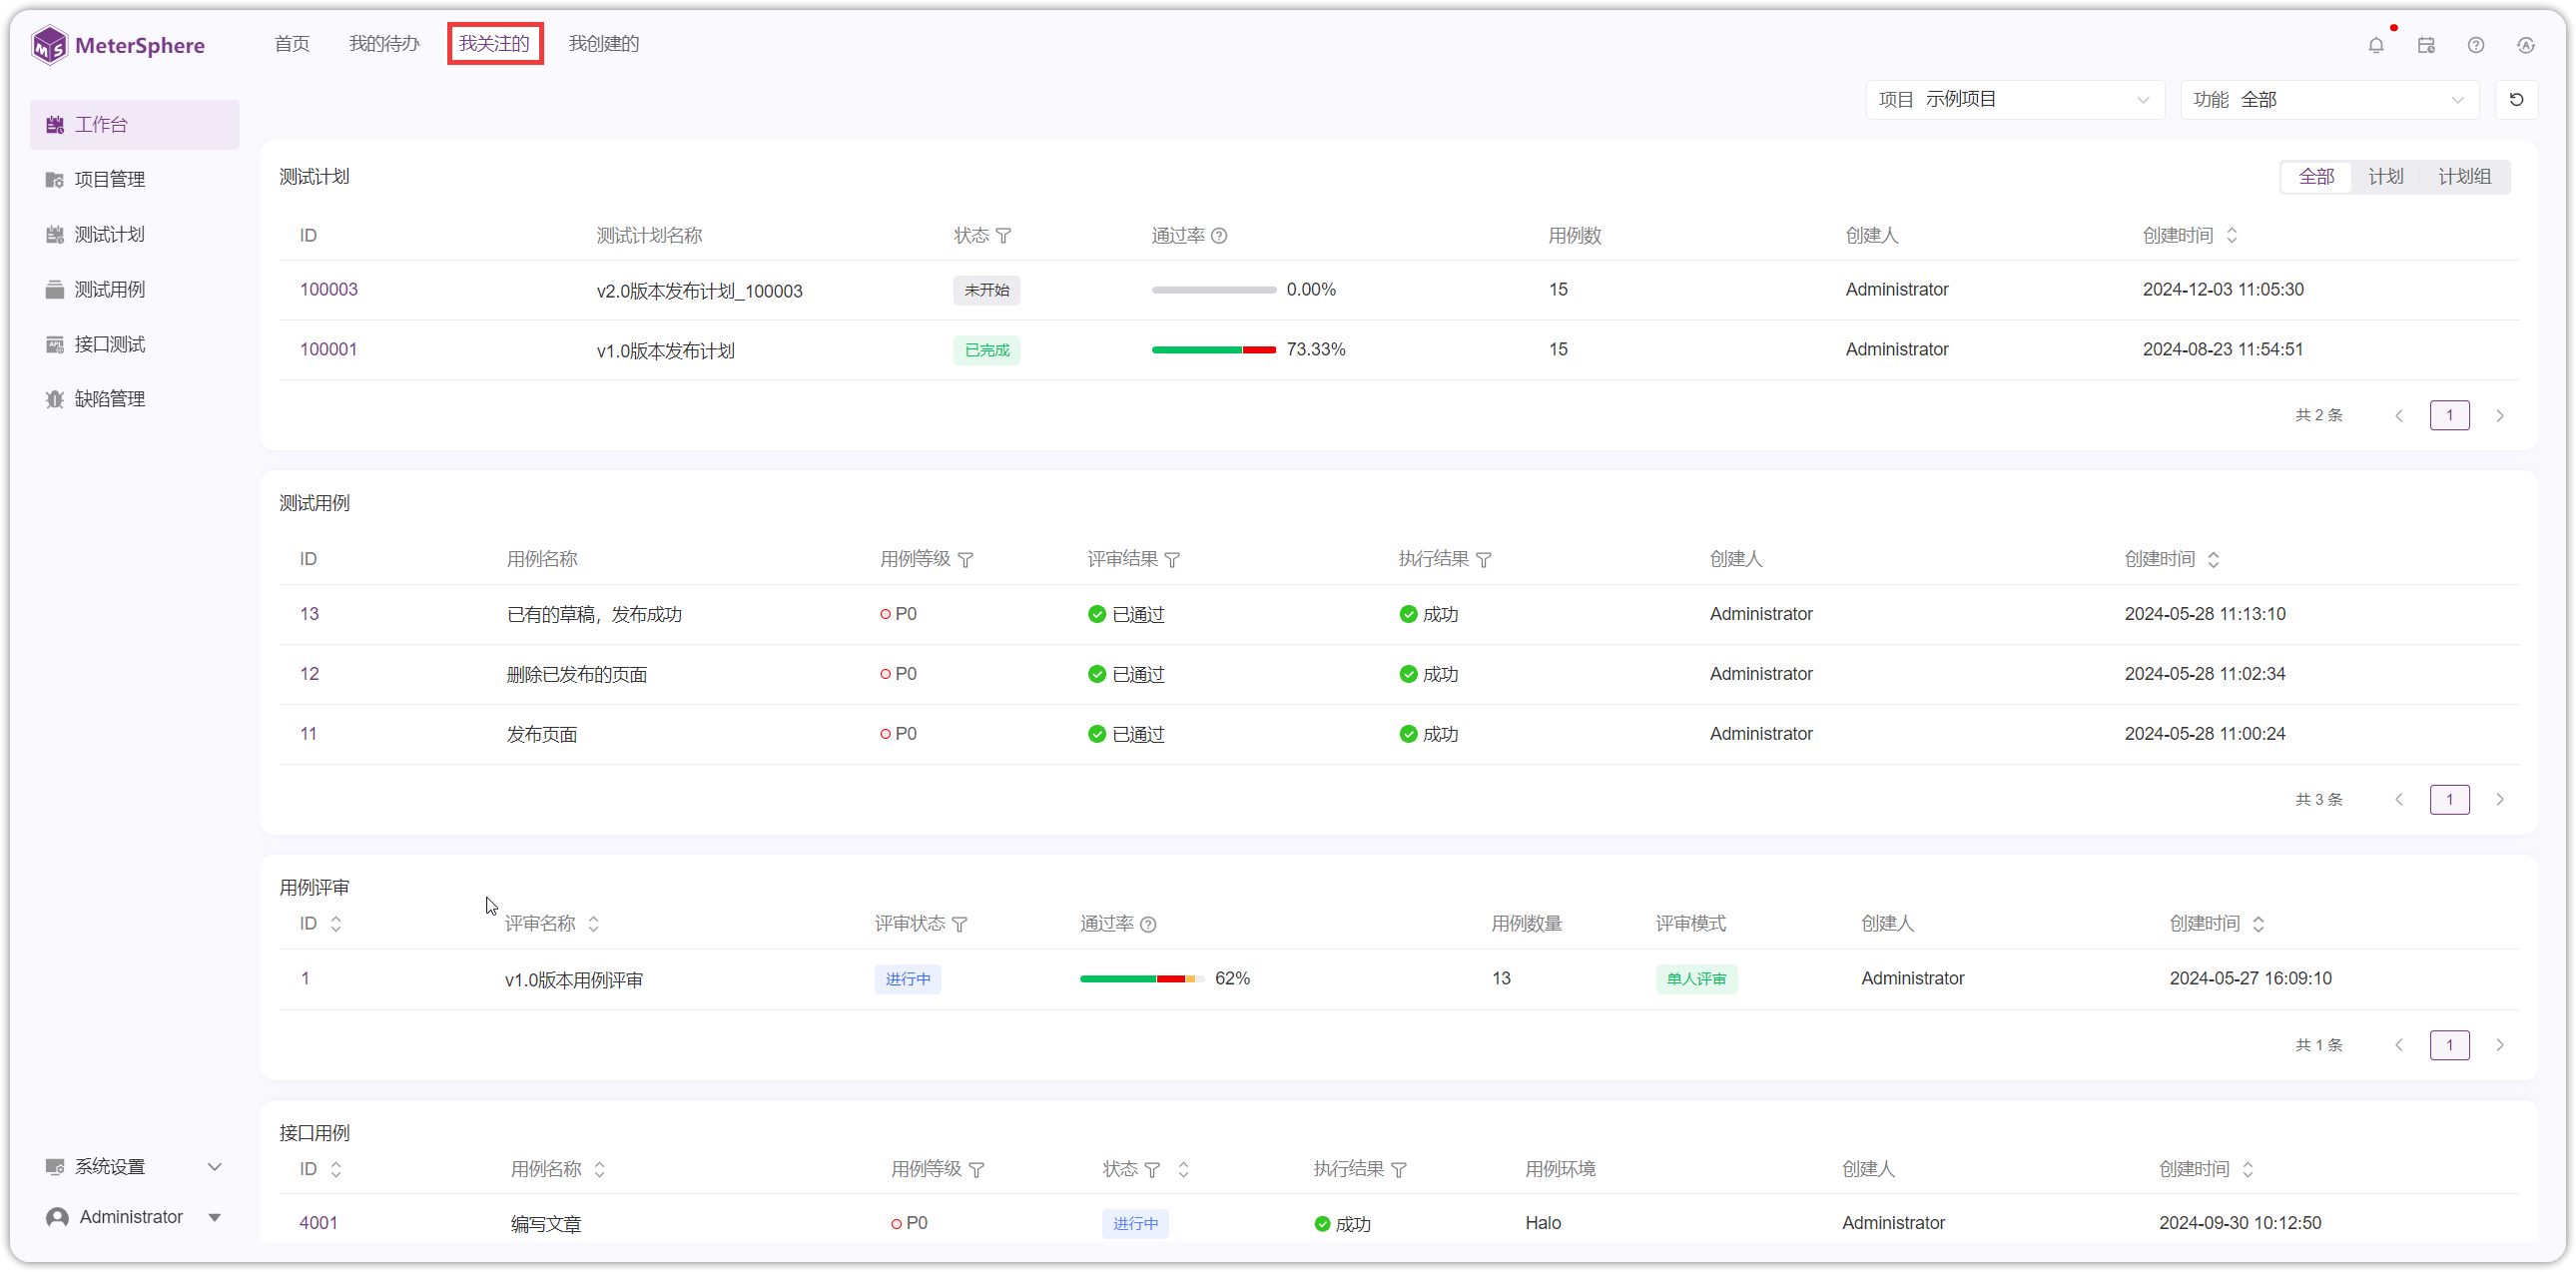Go to previous page in 测试用例 pagination
The image size is (2576, 1272).
click(x=2399, y=800)
